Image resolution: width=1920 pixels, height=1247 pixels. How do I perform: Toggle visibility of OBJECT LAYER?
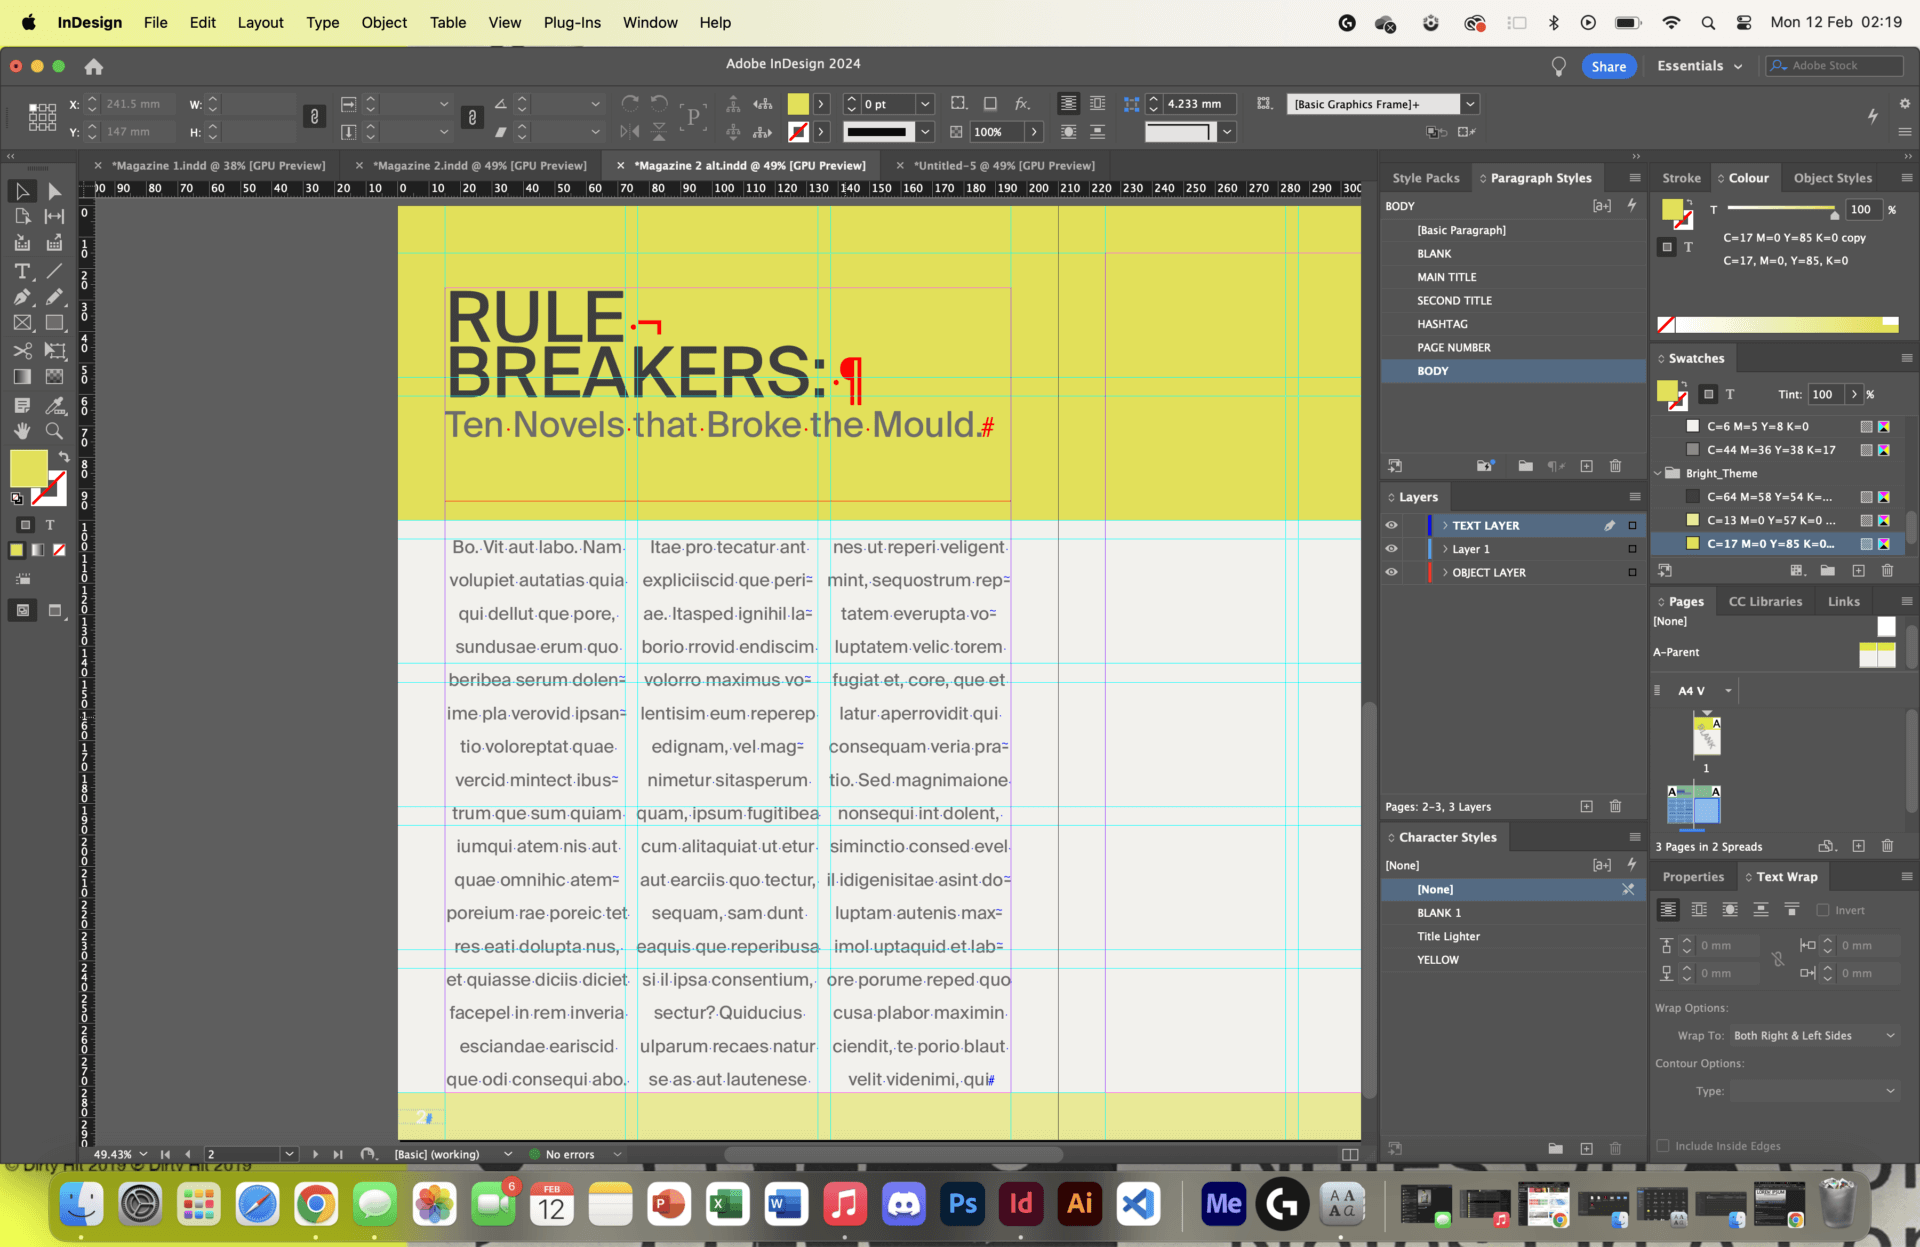pyautogui.click(x=1391, y=572)
